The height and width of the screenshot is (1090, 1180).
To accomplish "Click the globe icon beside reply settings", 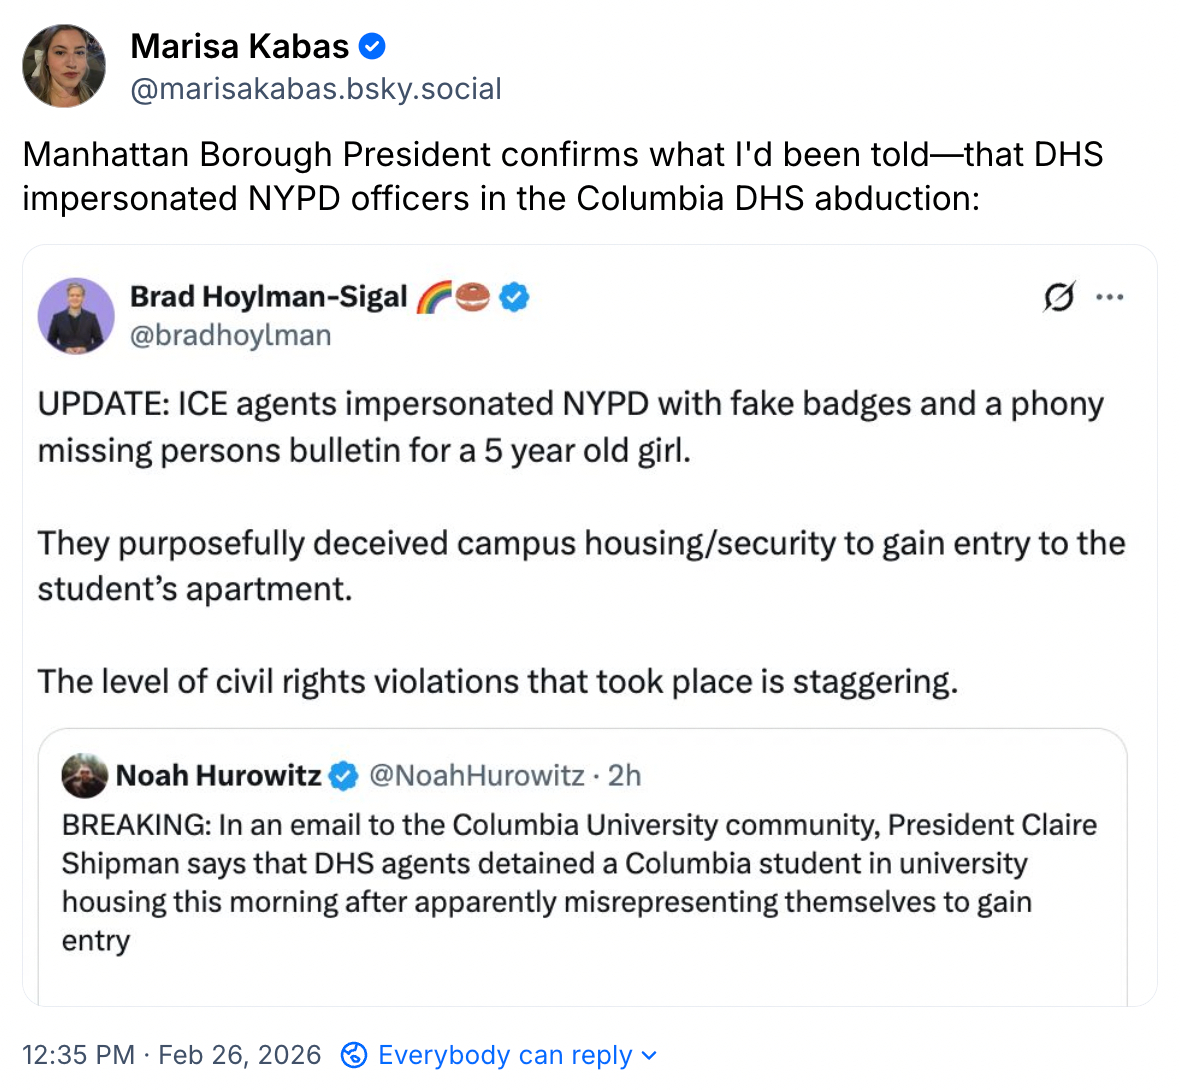I will click(x=354, y=1055).
